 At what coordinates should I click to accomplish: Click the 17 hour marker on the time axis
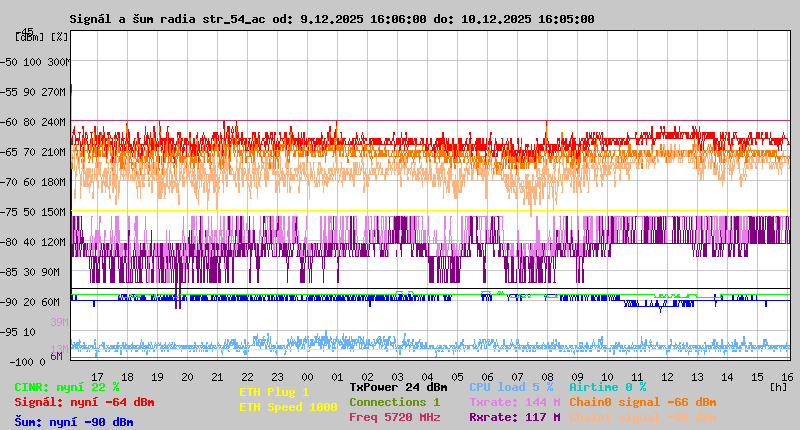pos(97,376)
